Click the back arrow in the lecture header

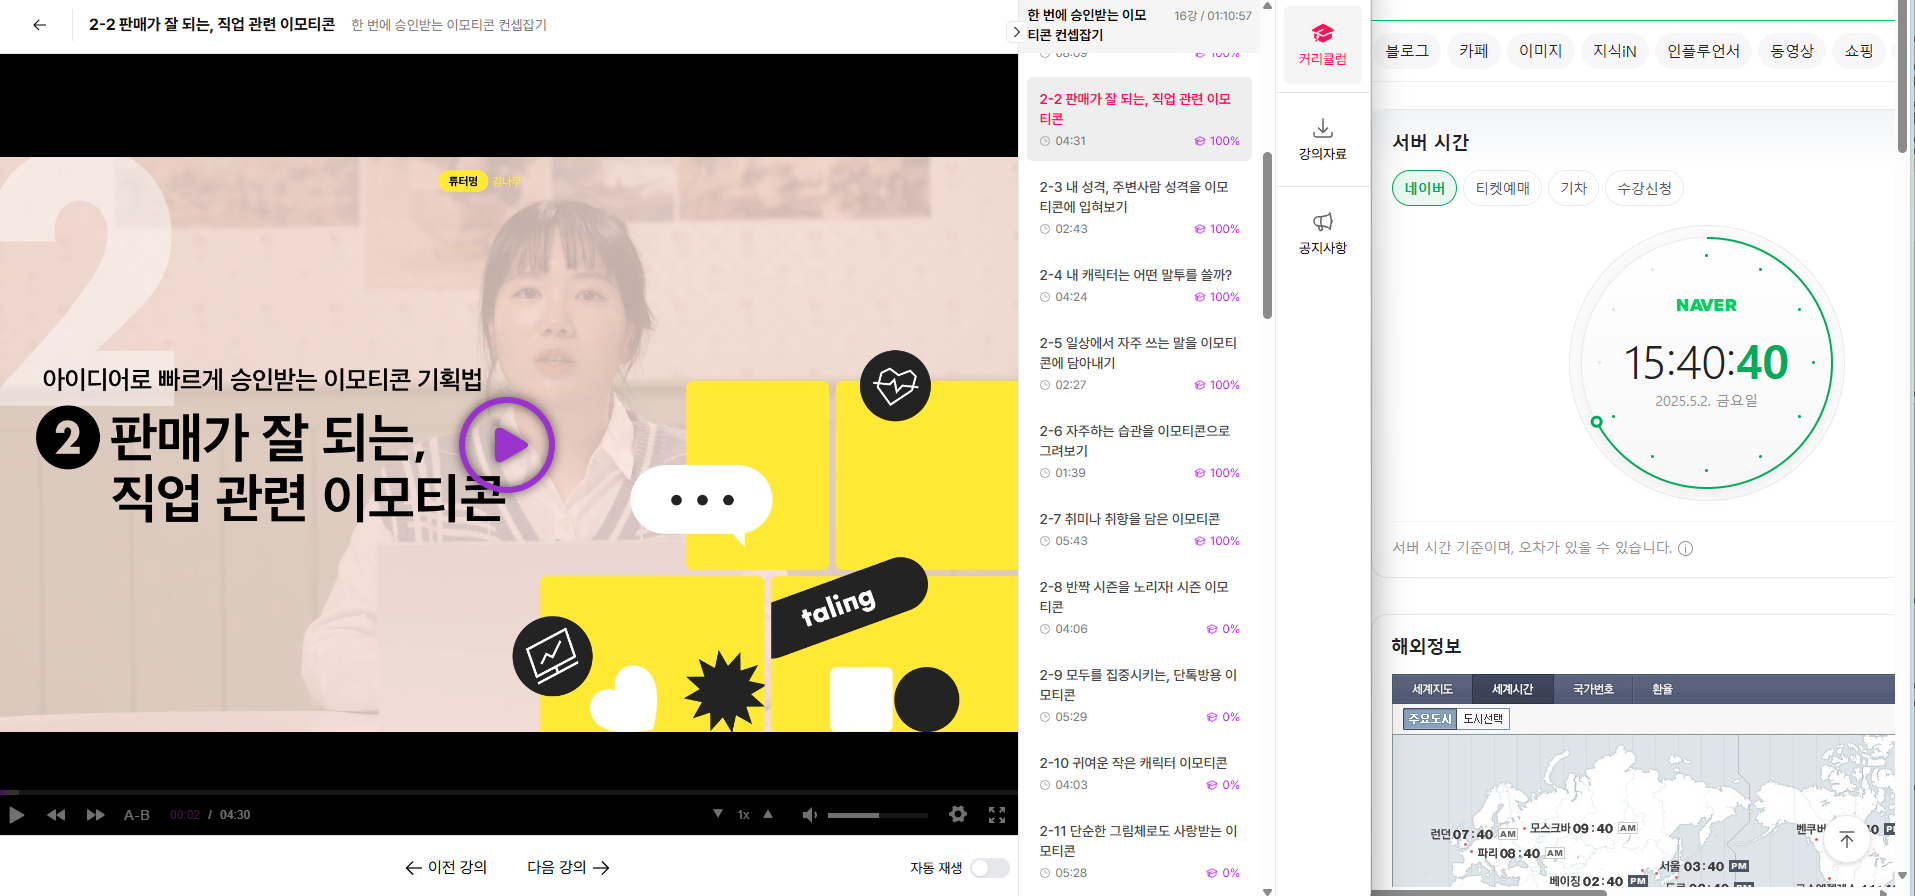pos(40,25)
